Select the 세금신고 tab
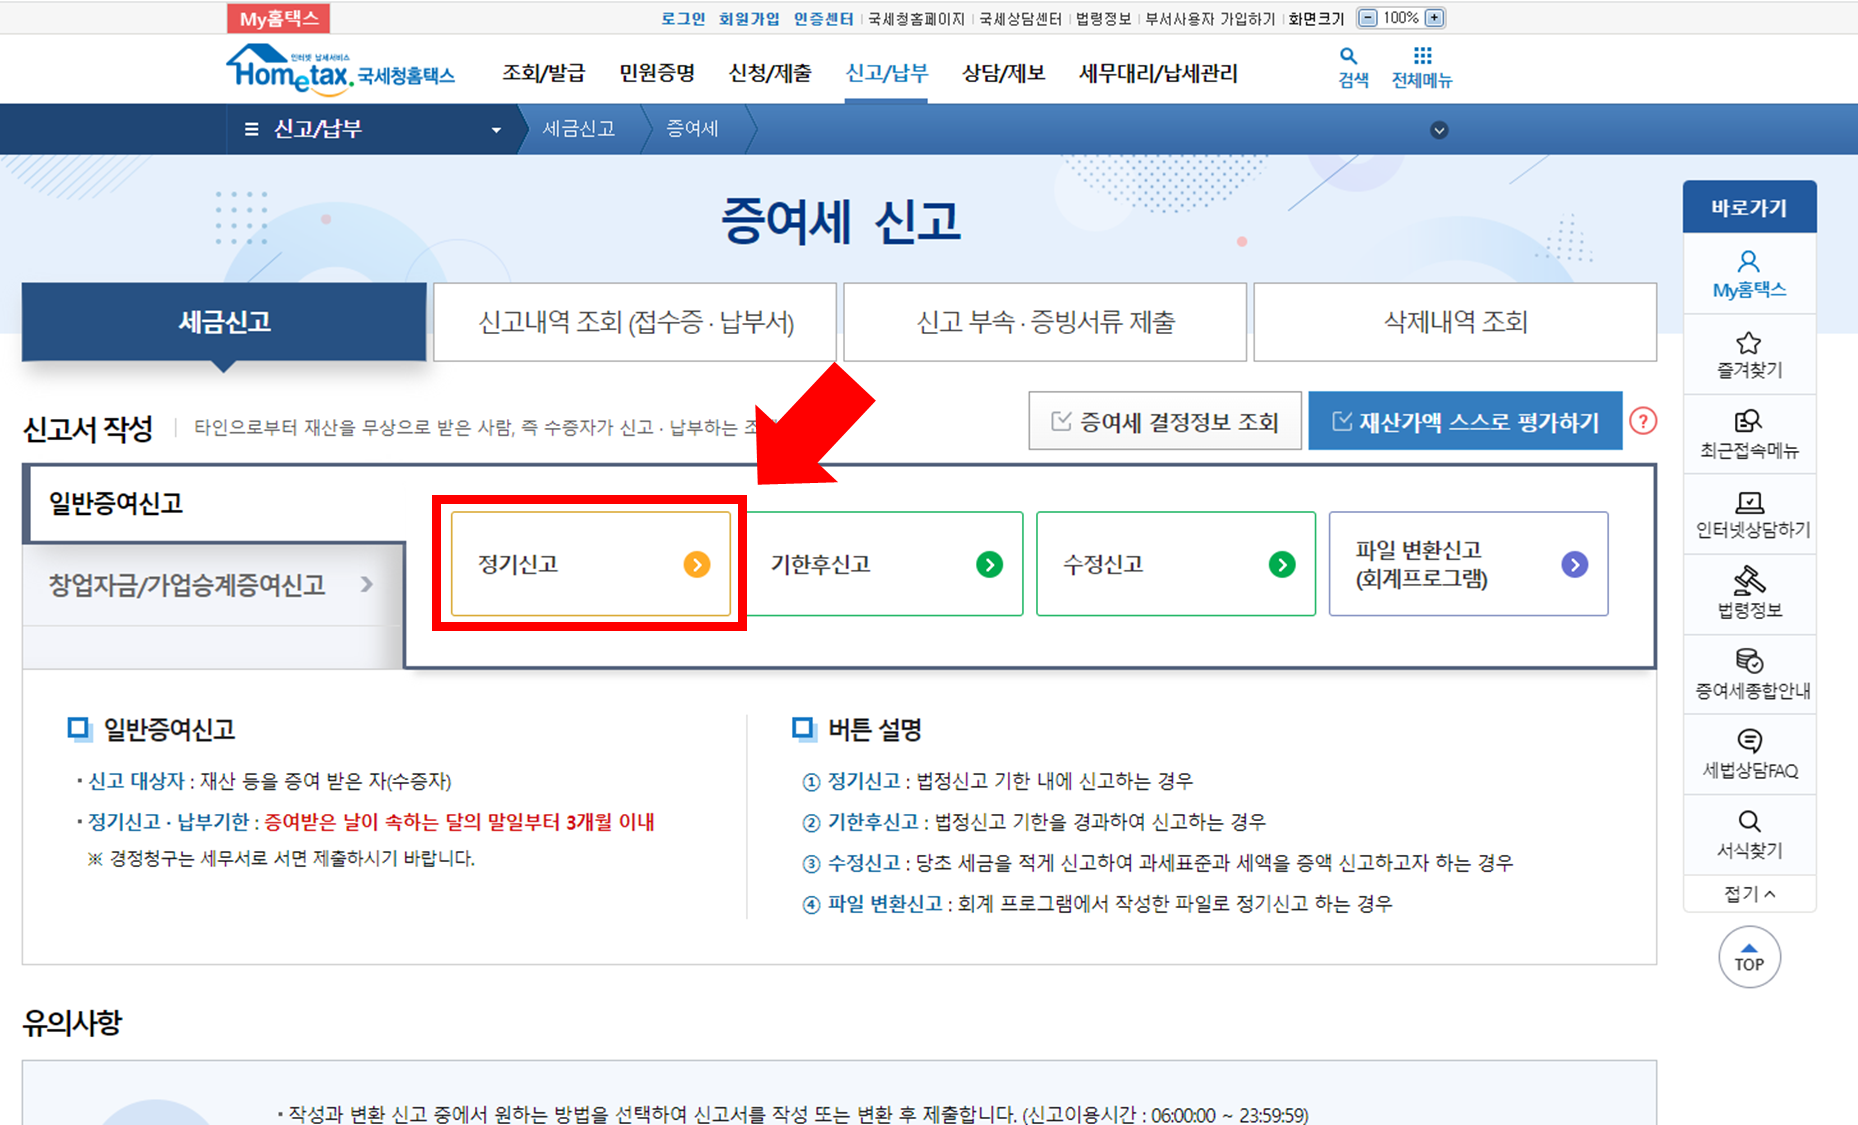The height and width of the screenshot is (1125, 1858). coord(224,322)
